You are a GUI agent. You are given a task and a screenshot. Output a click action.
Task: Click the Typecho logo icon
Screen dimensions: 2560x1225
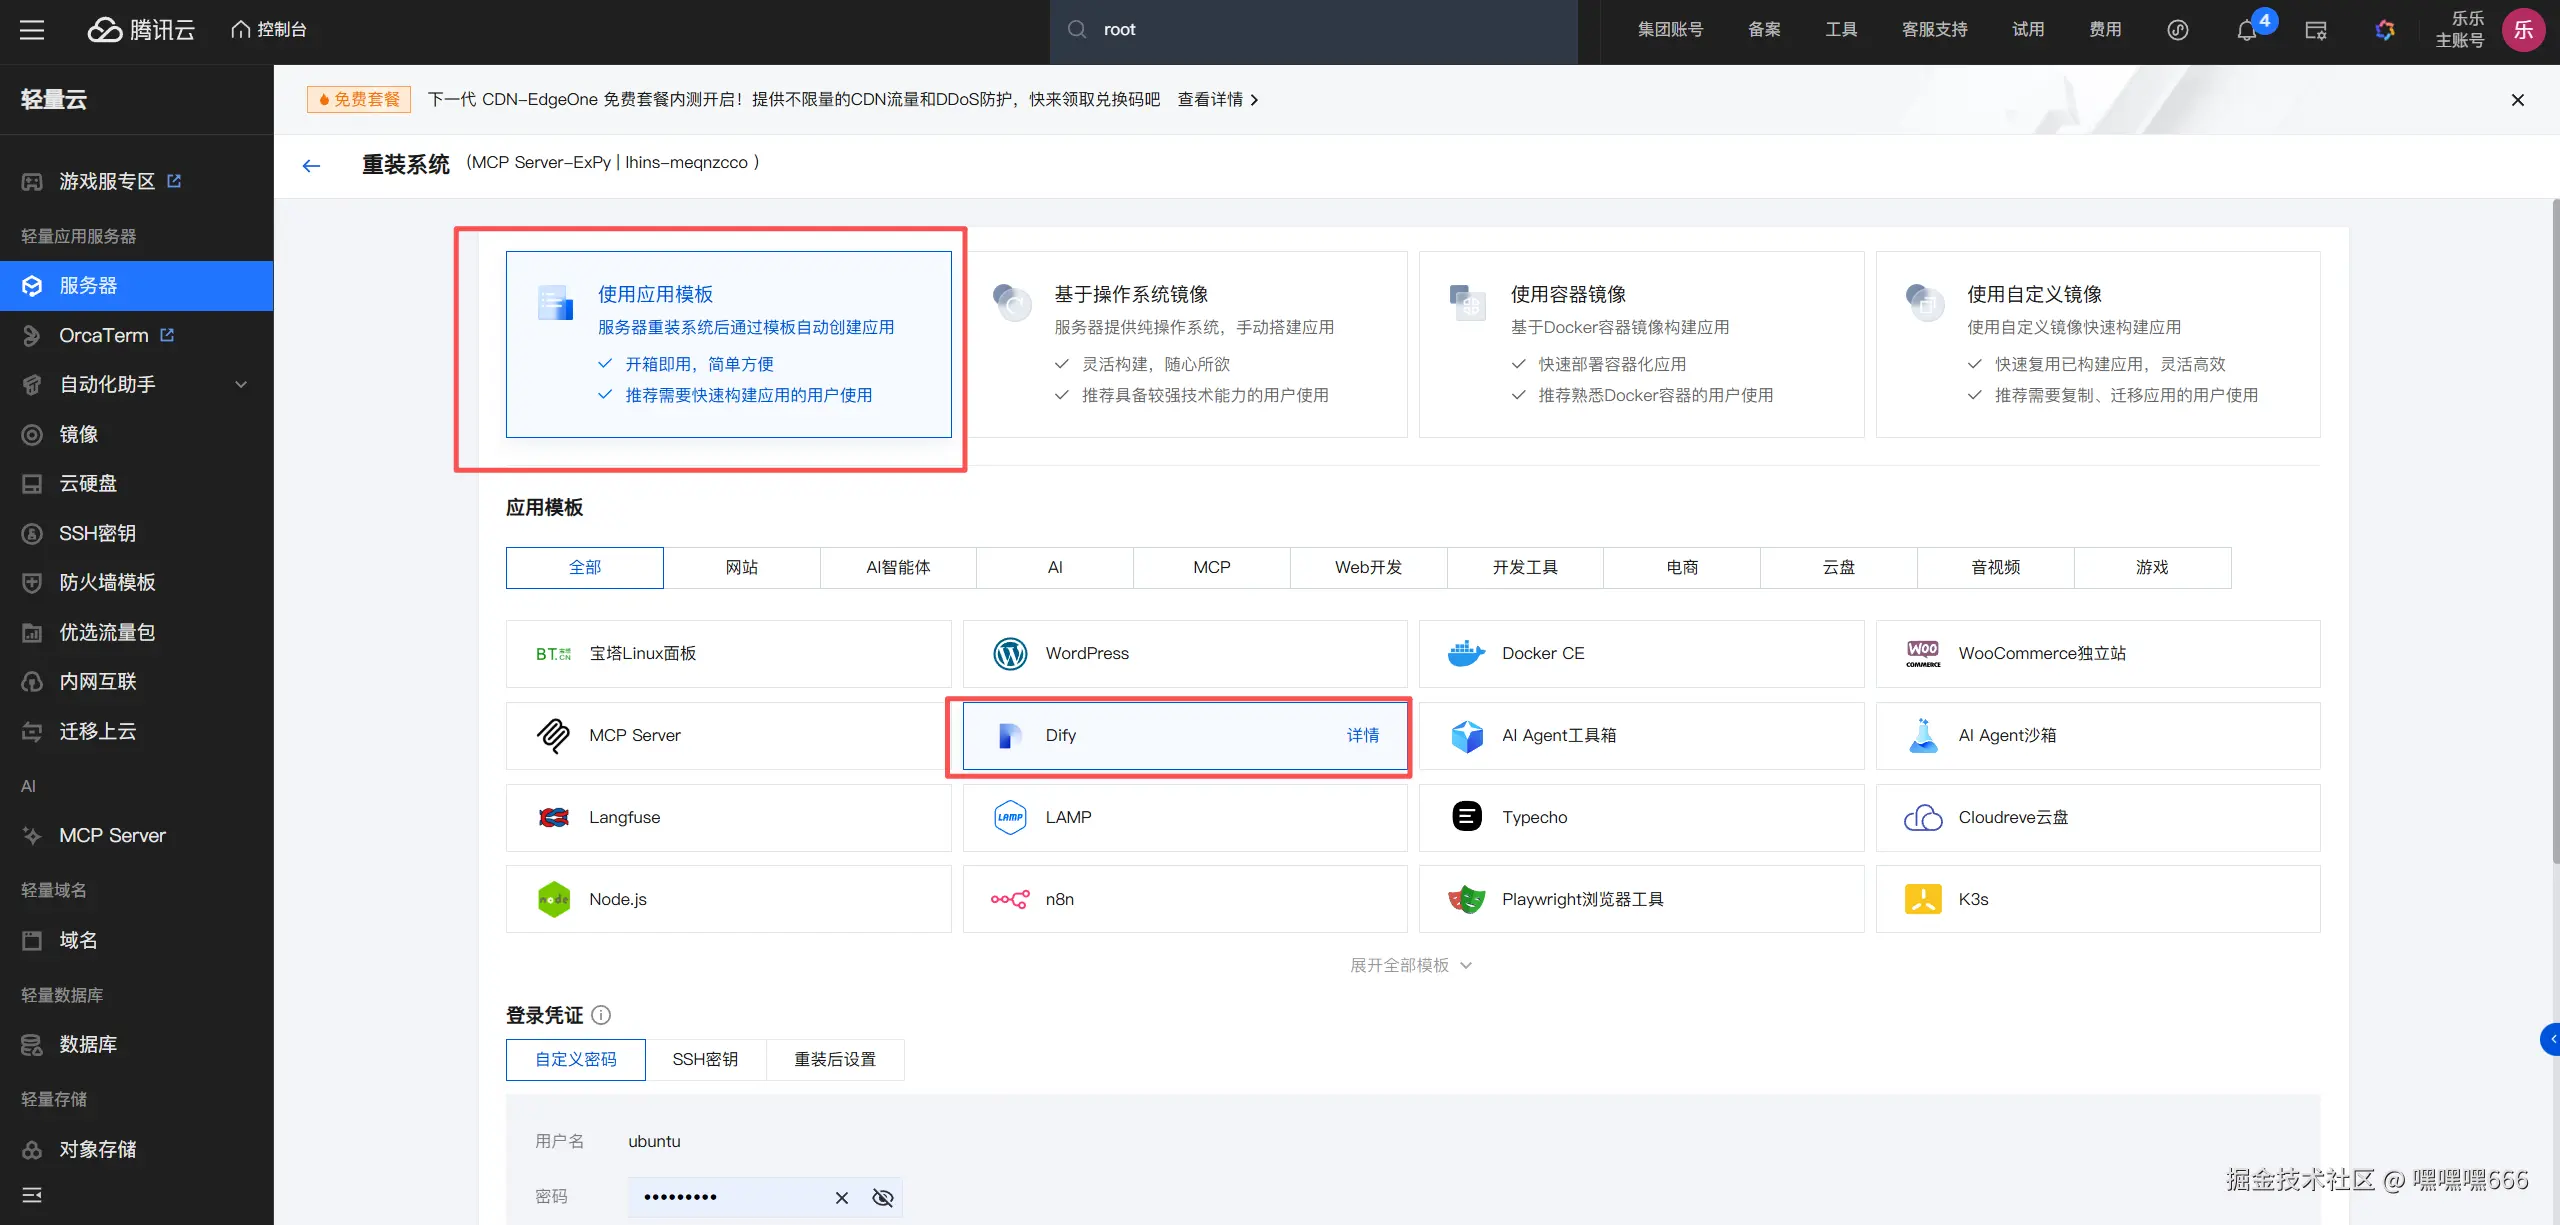click(x=1467, y=818)
